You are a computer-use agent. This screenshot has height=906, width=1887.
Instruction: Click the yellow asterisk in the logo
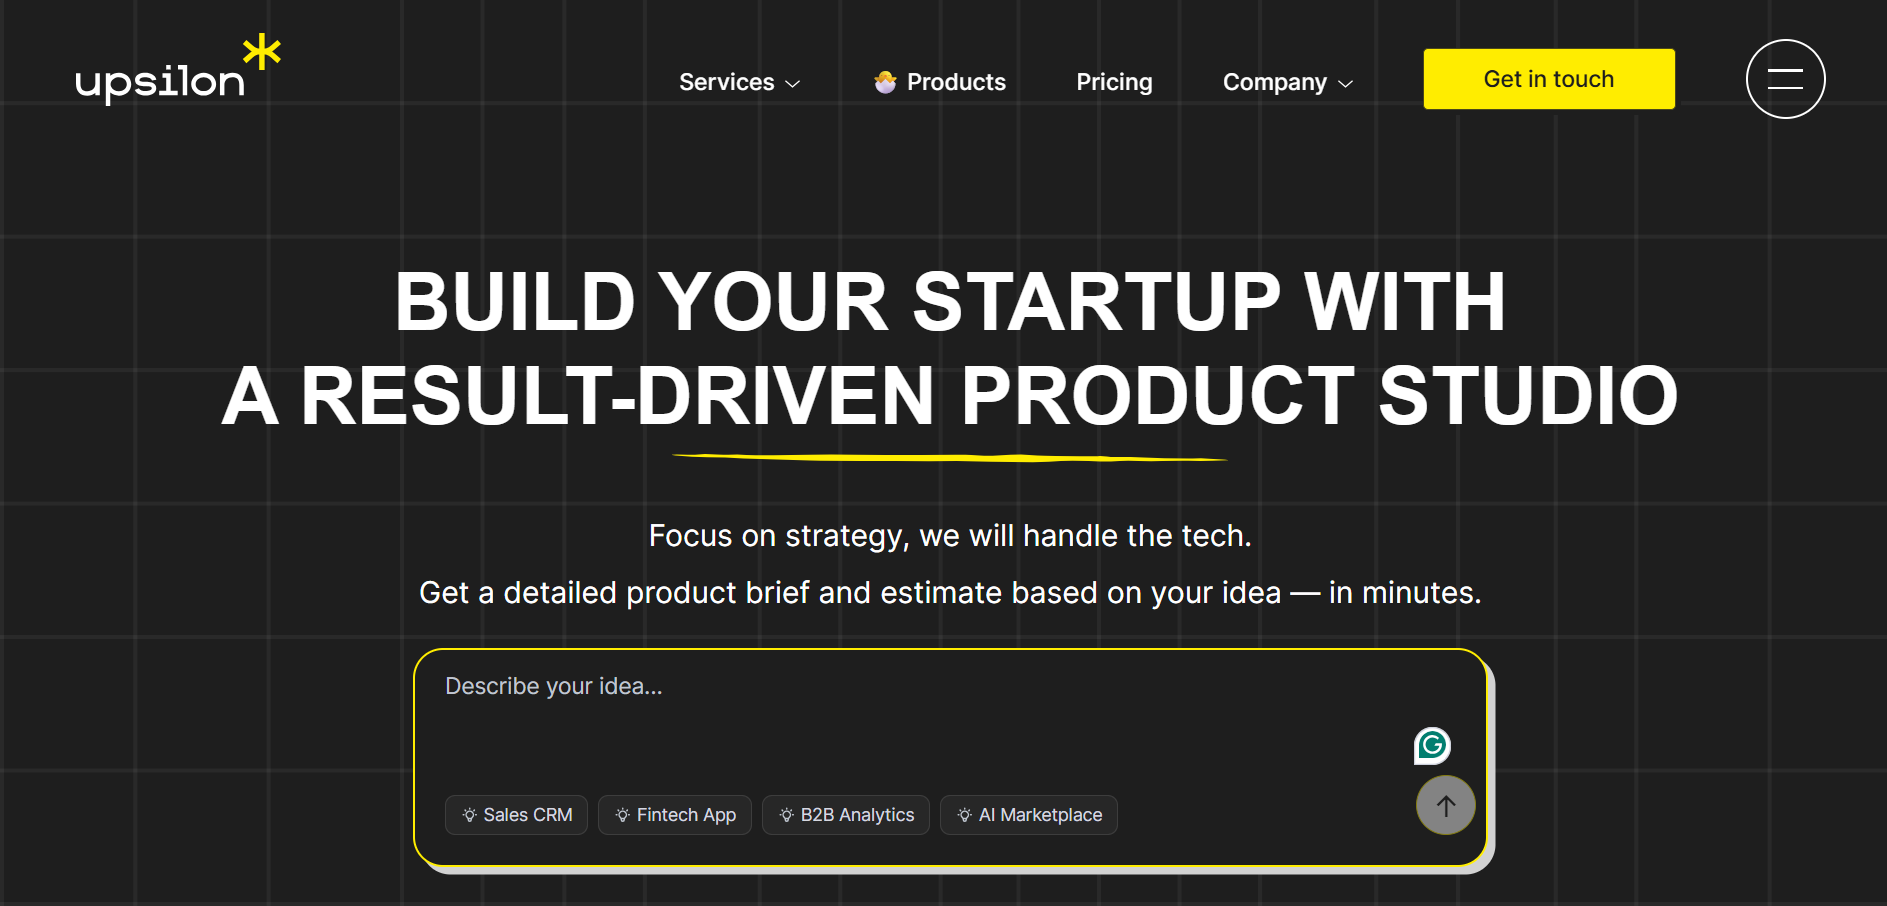(262, 52)
